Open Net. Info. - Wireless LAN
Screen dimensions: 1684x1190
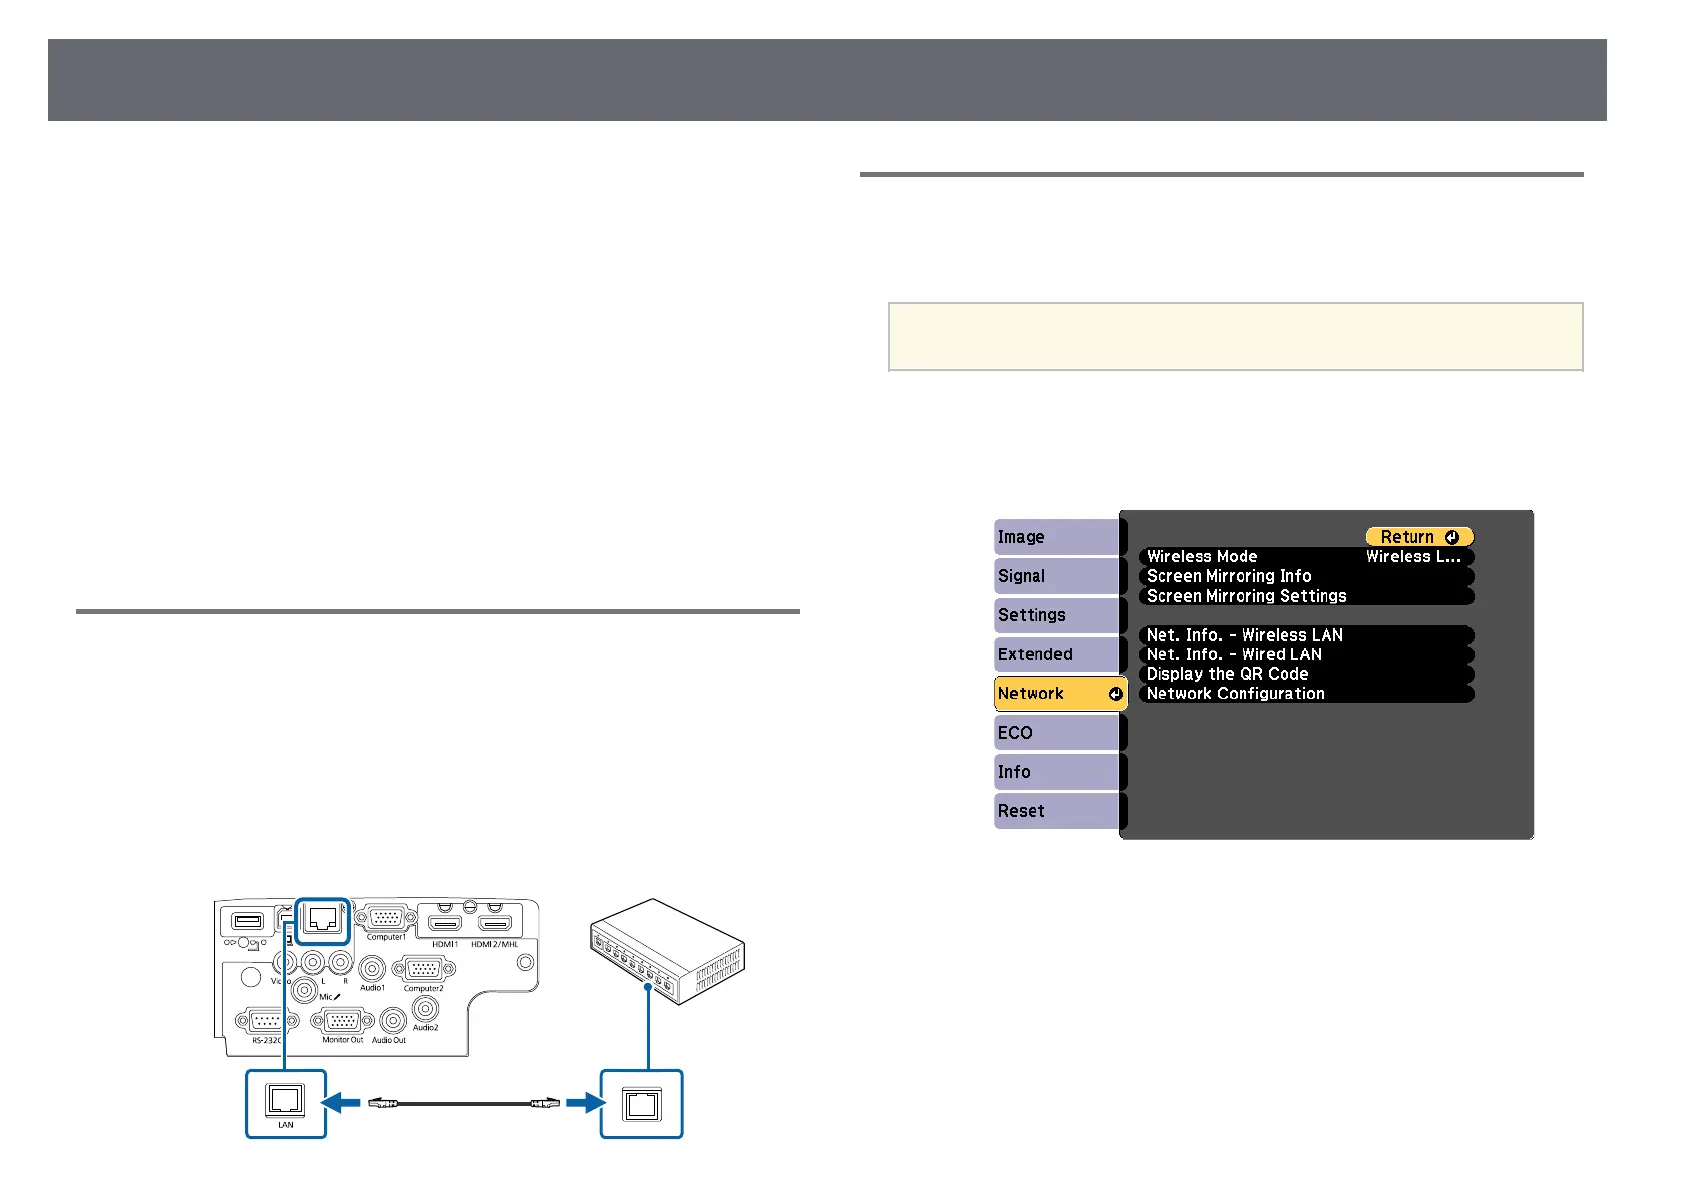pos(1306,635)
